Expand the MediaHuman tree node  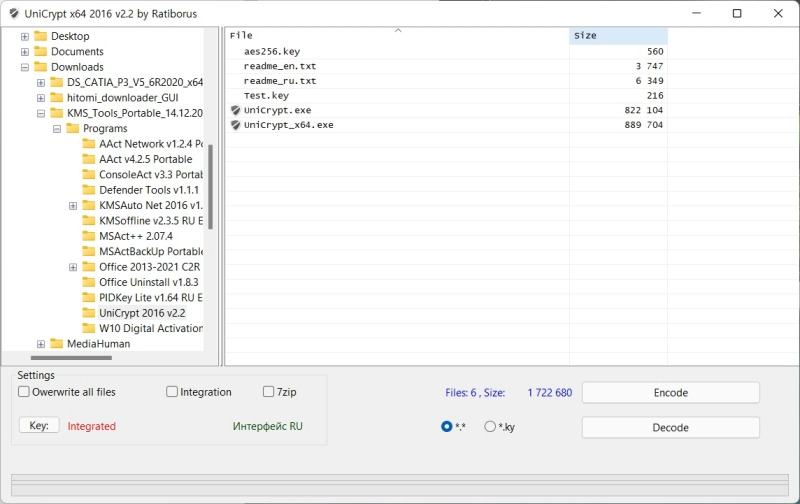[41, 344]
